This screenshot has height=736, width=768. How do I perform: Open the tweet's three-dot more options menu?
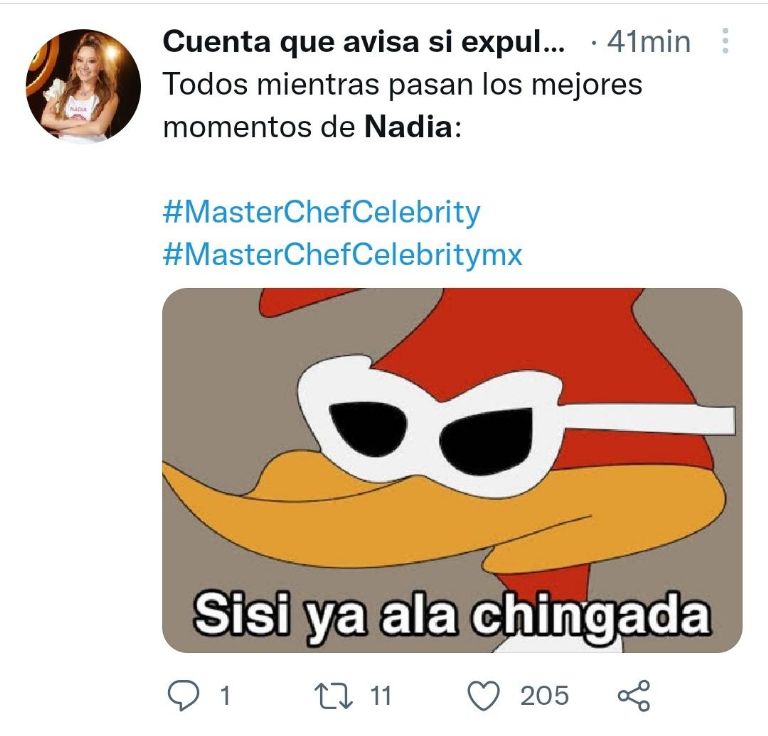[x=726, y=42]
